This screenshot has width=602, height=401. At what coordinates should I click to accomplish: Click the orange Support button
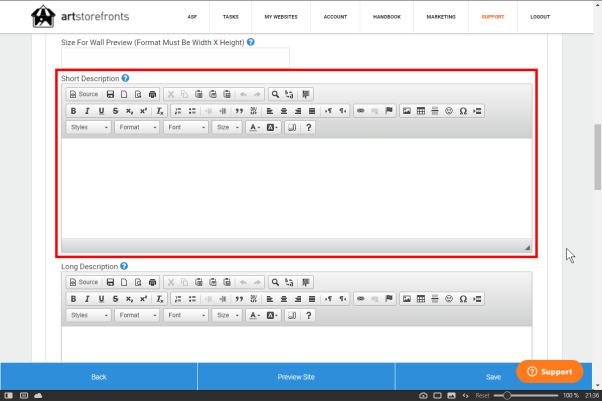[549, 371]
